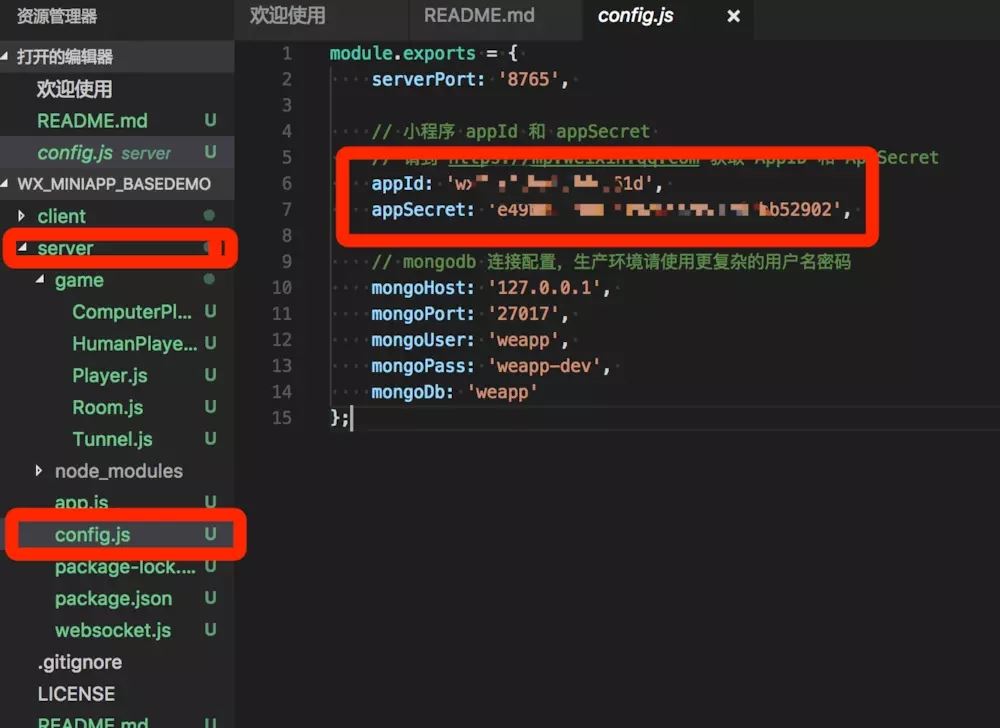Open Room.js in the file tree
The width and height of the screenshot is (1000, 728).
(107, 408)
